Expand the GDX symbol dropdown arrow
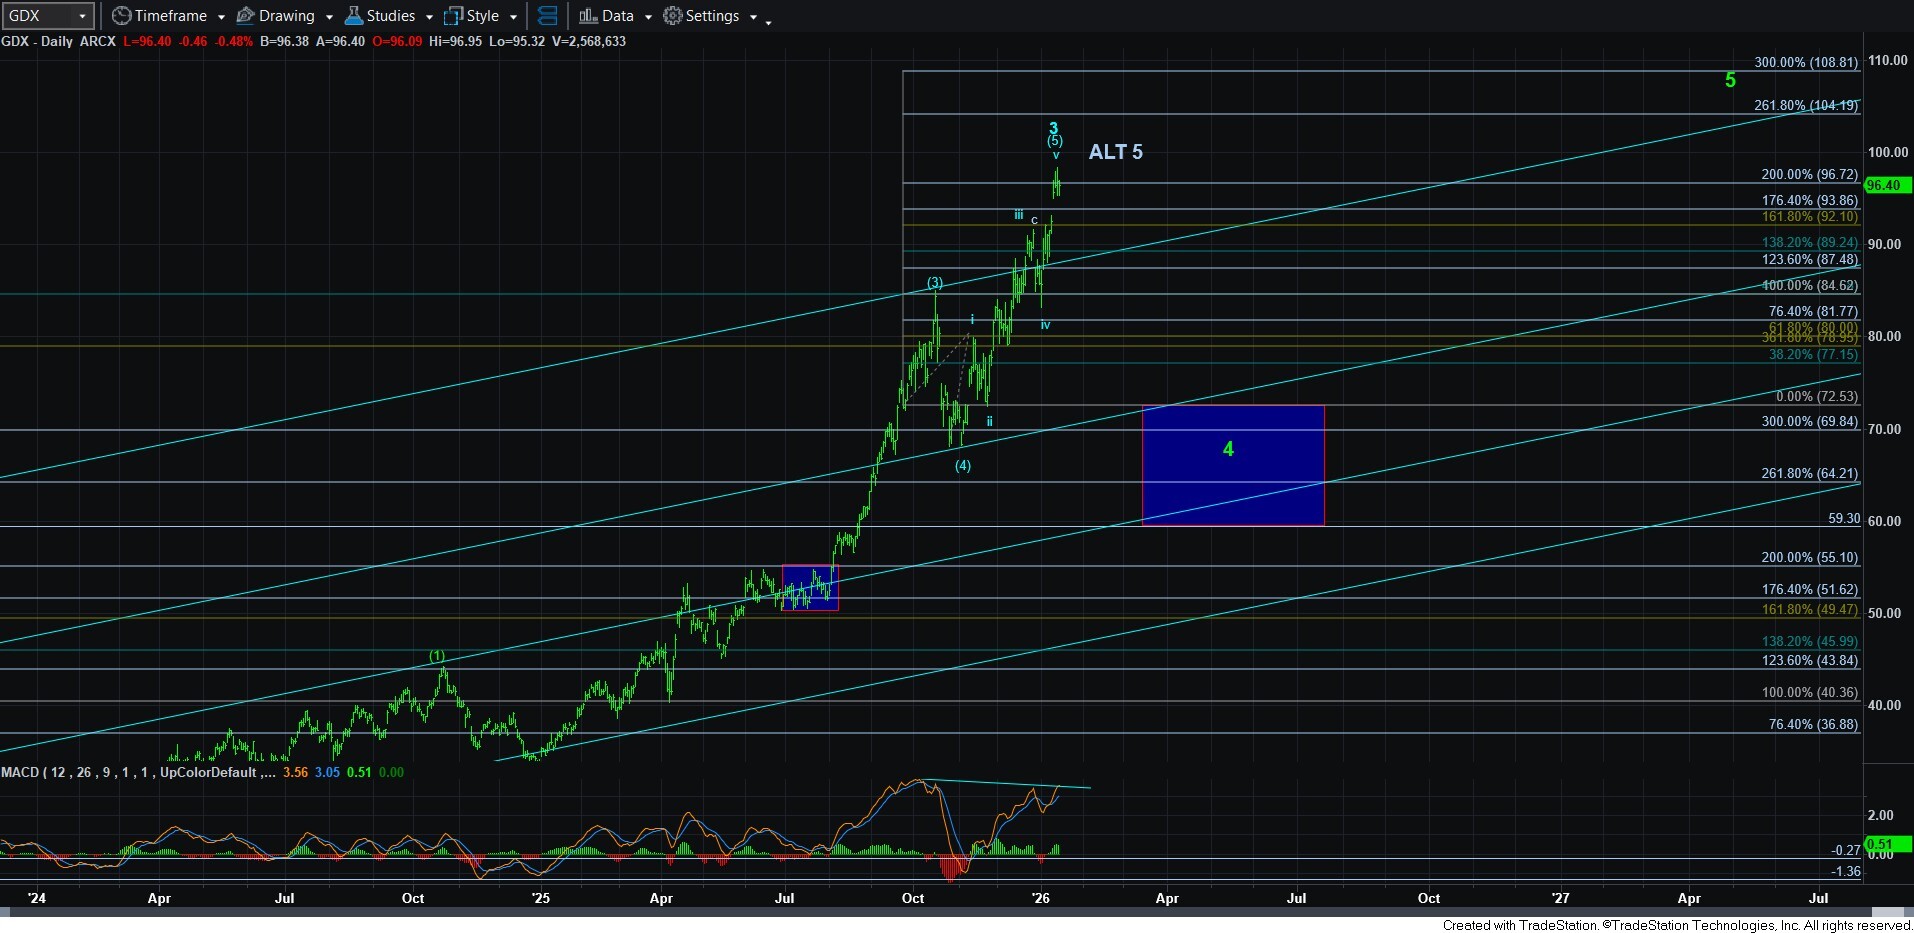The height and width of the screenshot is (933, 1914). coord(82,16)
